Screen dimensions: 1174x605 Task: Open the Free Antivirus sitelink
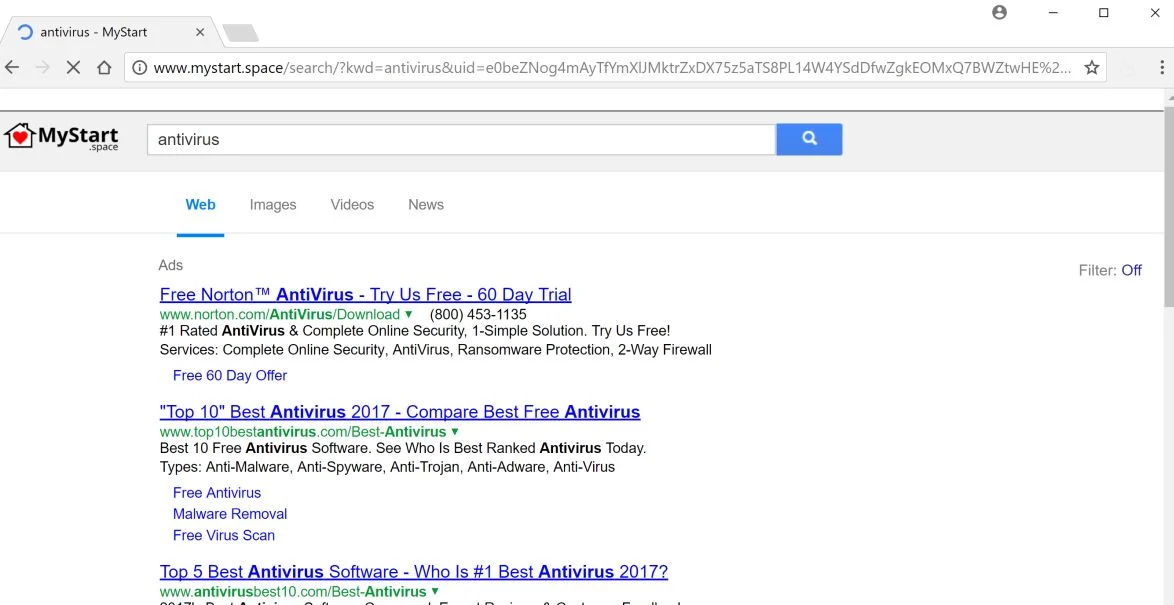pyautogui.click(x=217, y=493)
